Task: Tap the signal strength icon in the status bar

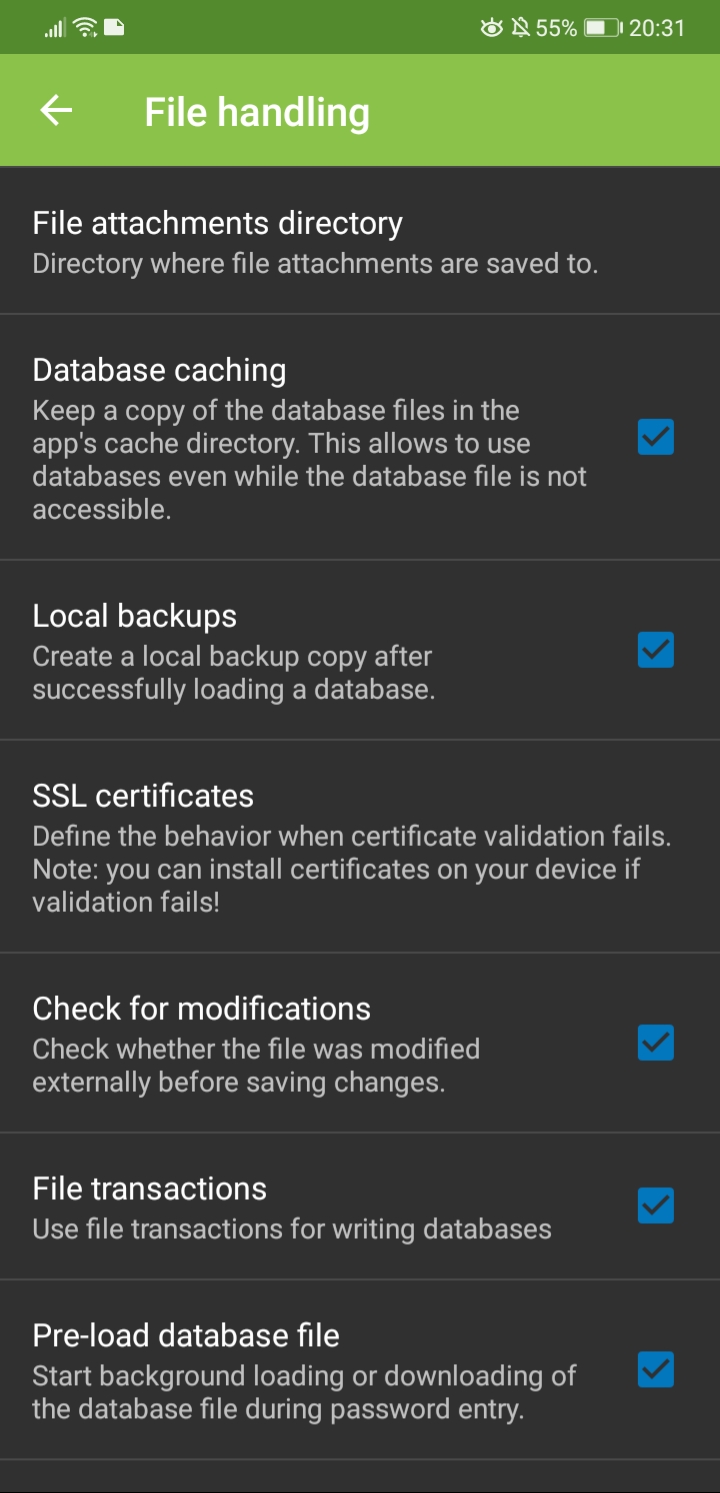Action: pyautogui.click(x=54, y=27)
